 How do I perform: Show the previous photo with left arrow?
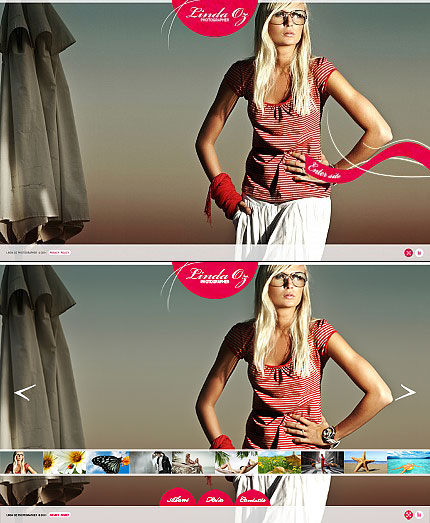25,392
